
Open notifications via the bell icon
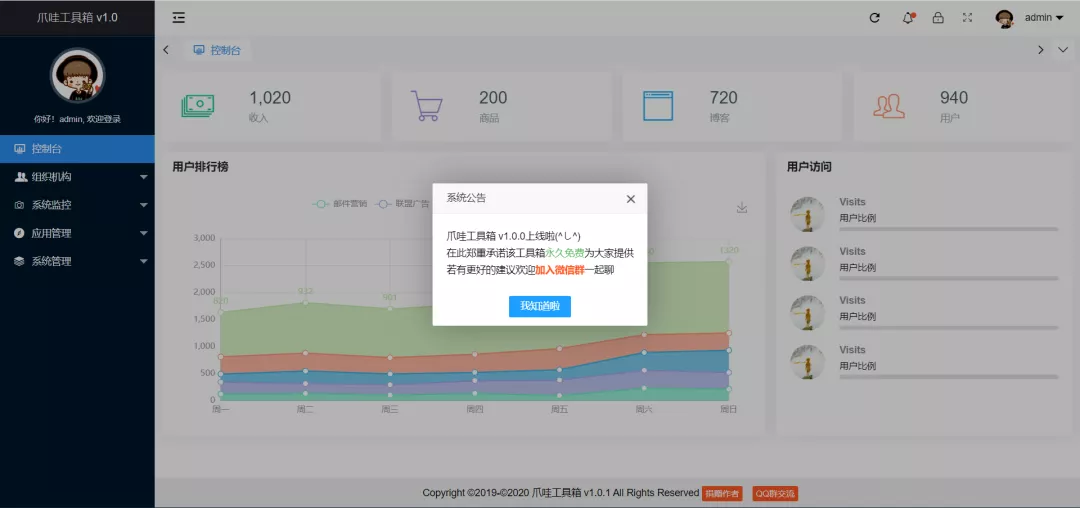click(908, 17)
